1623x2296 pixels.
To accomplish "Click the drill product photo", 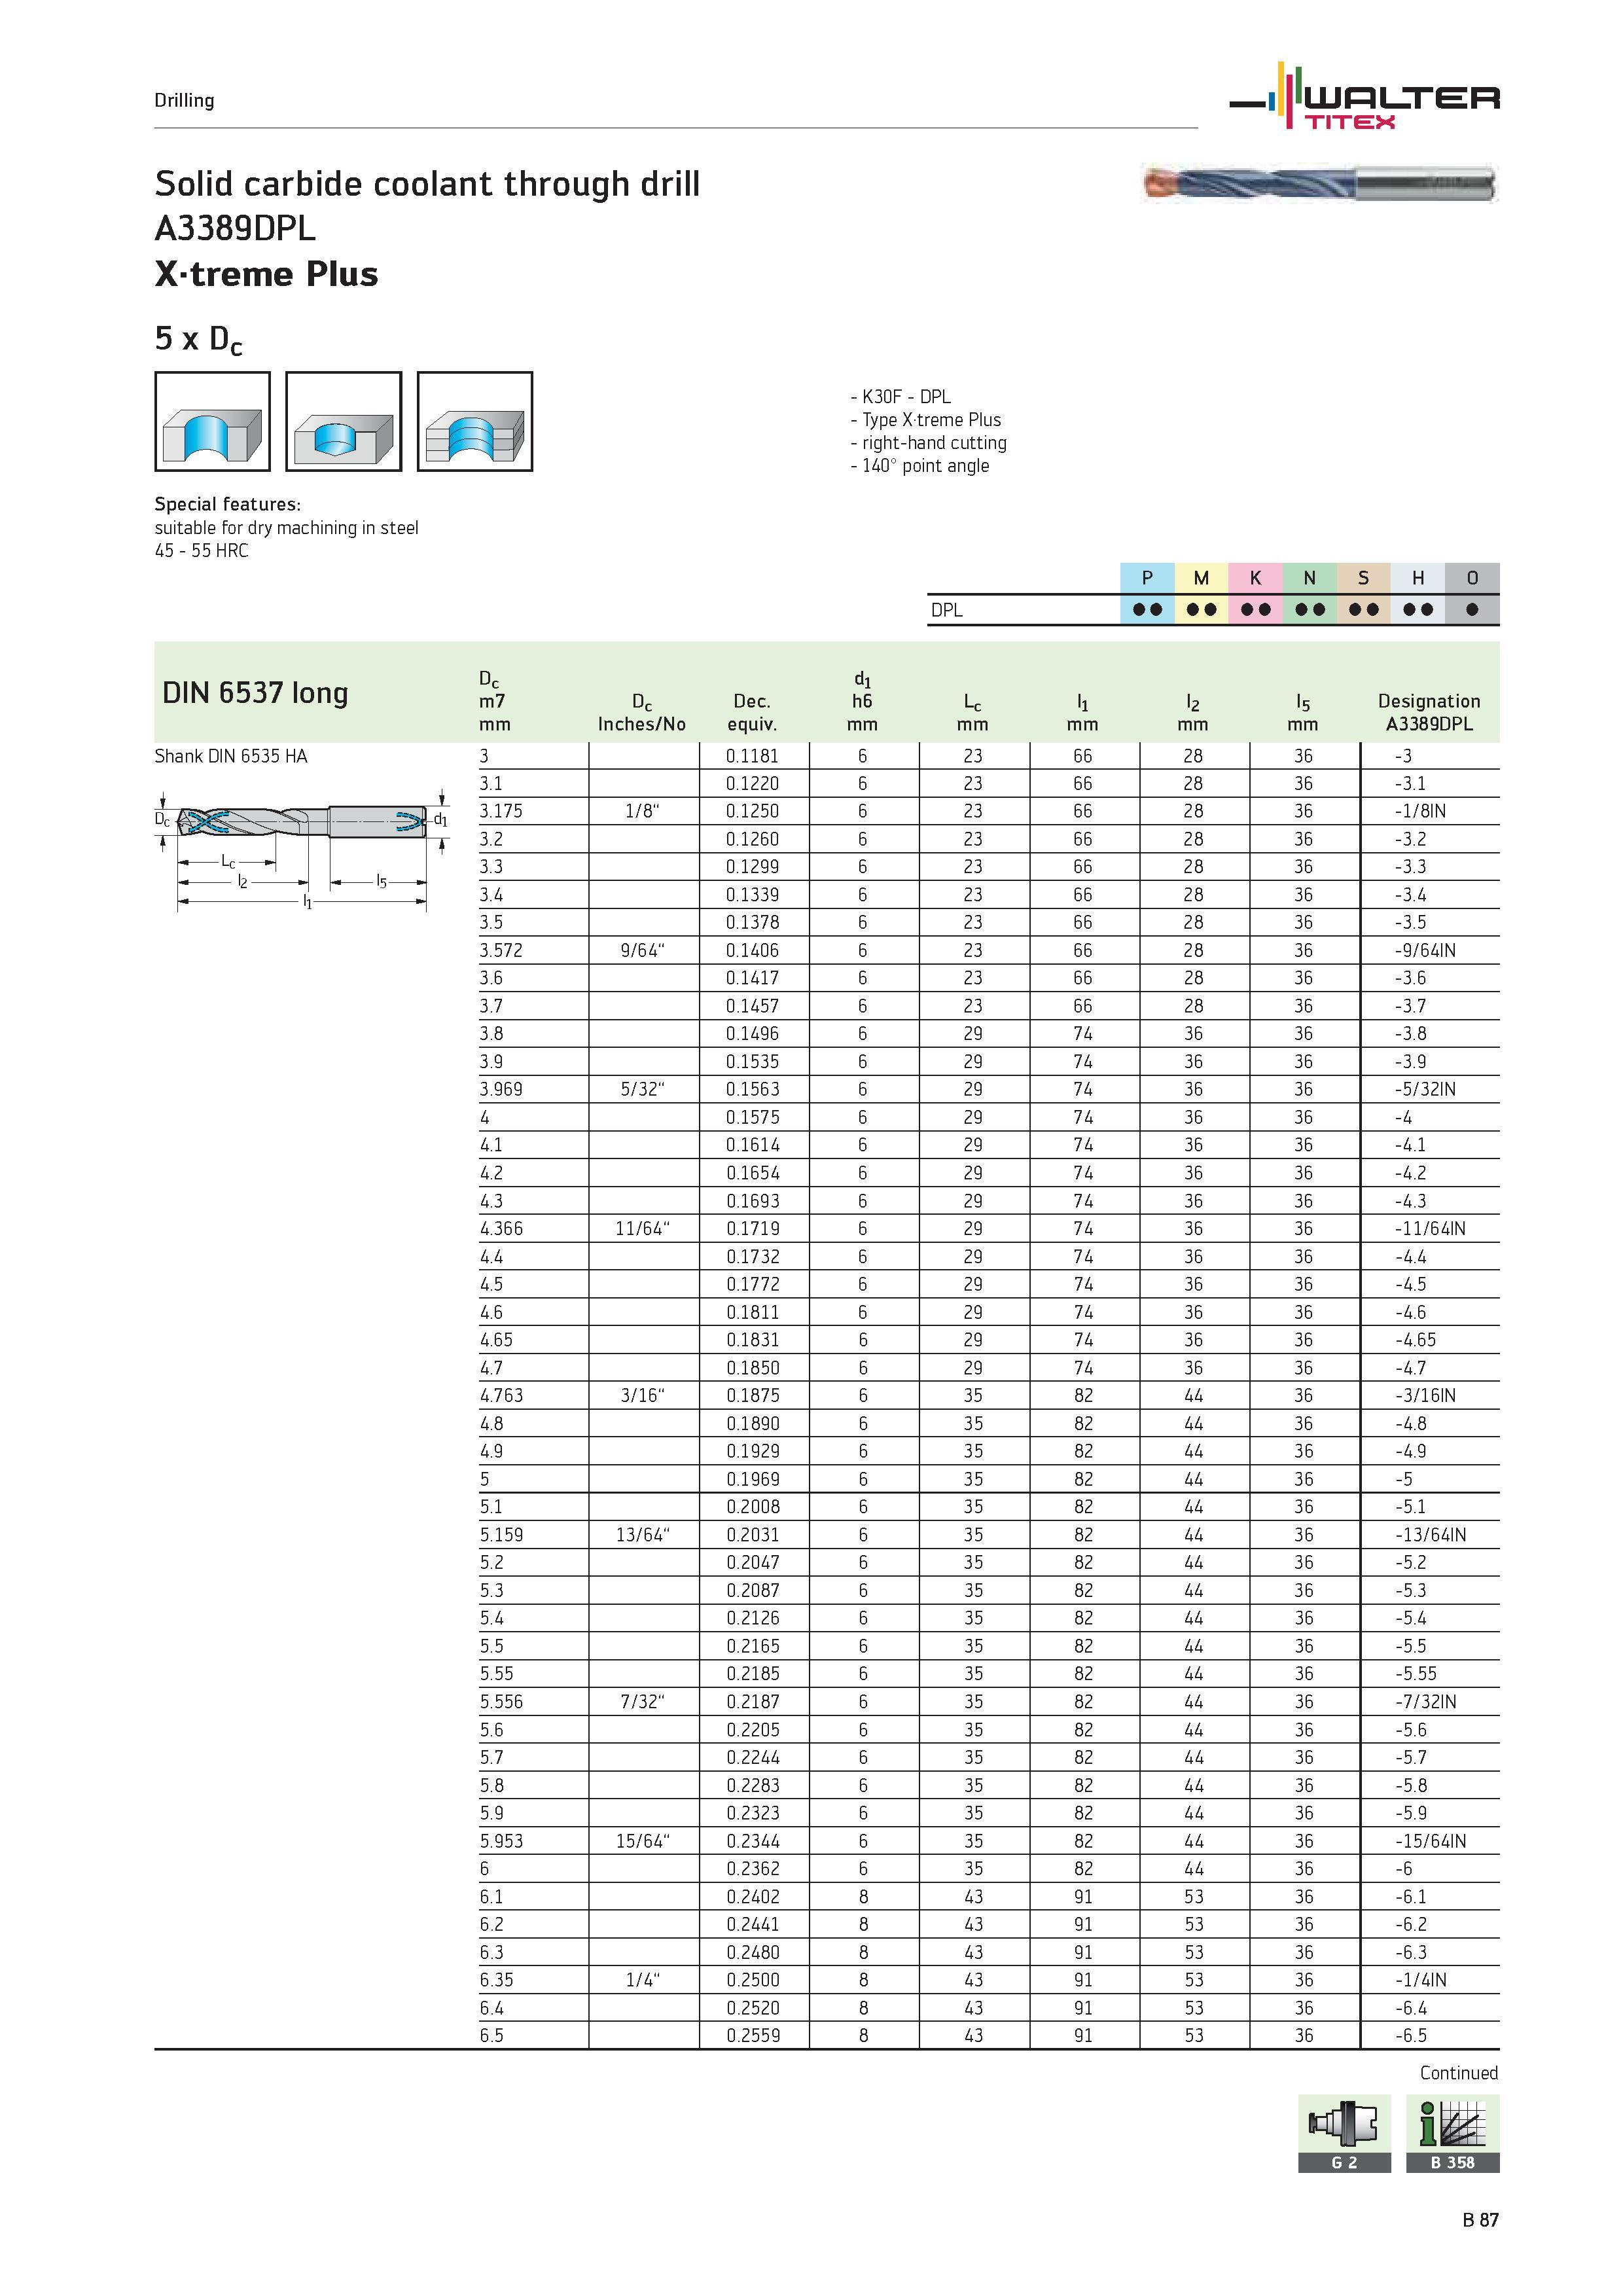I will click(x=1320, y=183).
